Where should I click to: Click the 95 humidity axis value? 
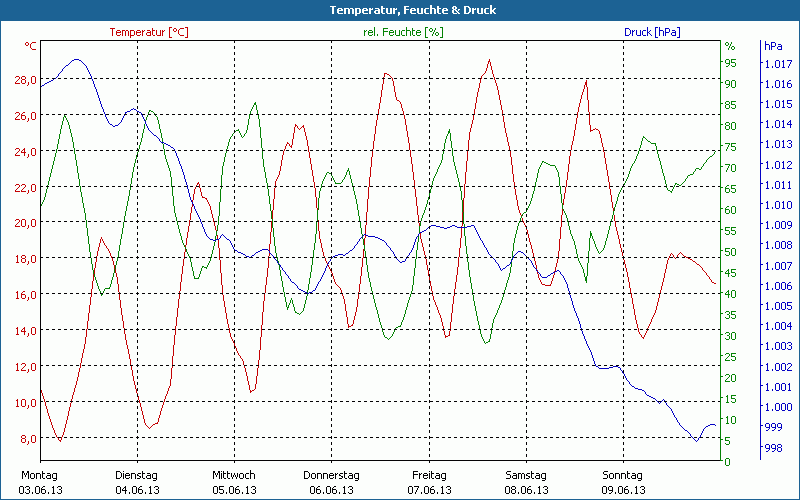tap(730, 63)
